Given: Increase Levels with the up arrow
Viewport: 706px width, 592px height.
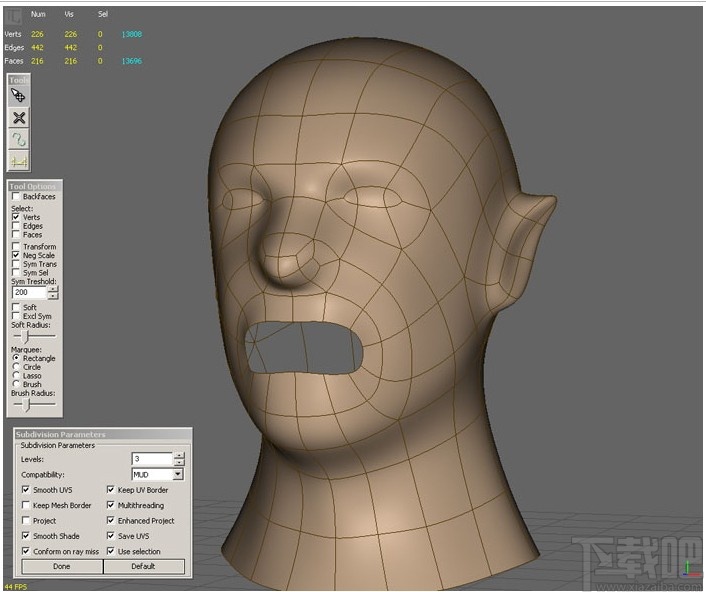Looking at the screenshot, I should click(x=179, y=455).
